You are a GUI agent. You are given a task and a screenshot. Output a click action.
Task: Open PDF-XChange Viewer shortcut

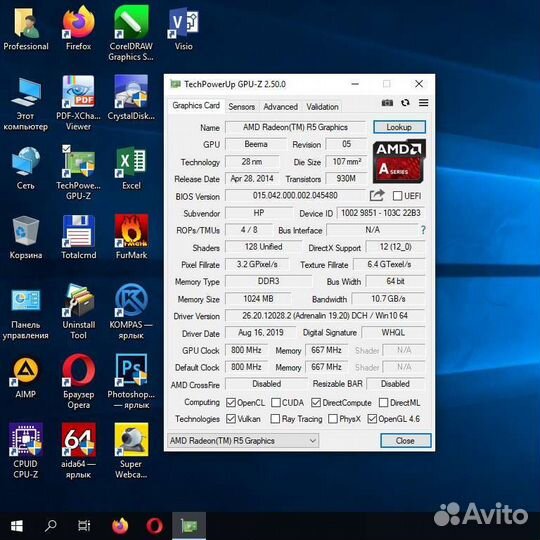tap(79, 103)
